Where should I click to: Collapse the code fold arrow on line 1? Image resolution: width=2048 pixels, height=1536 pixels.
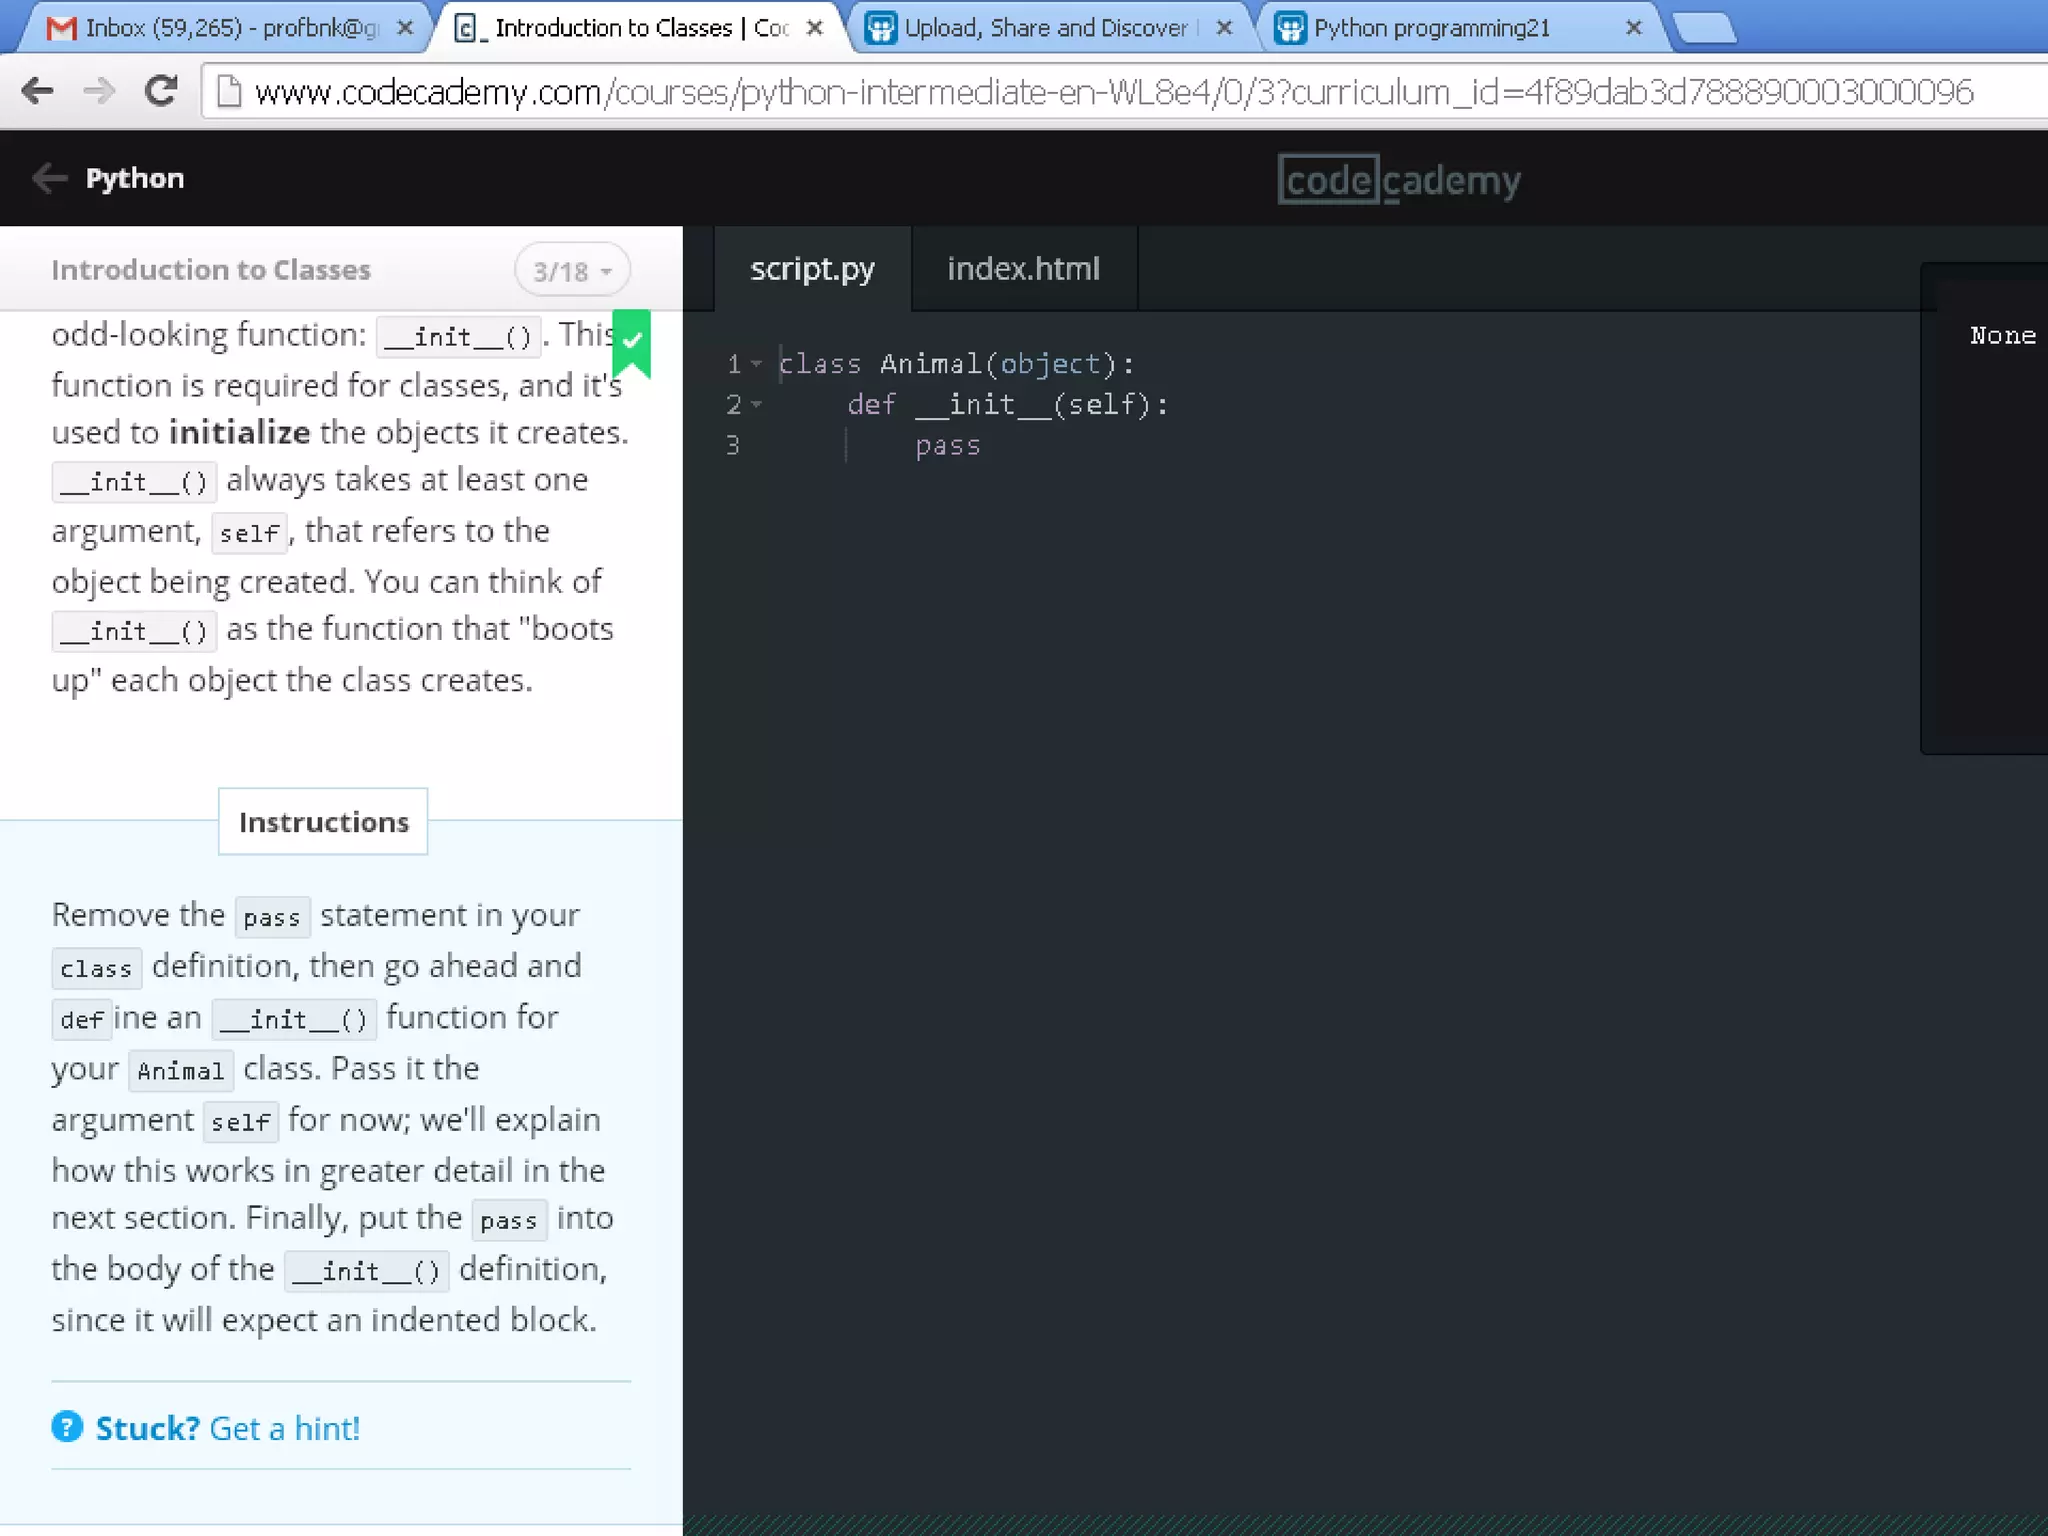757,364
